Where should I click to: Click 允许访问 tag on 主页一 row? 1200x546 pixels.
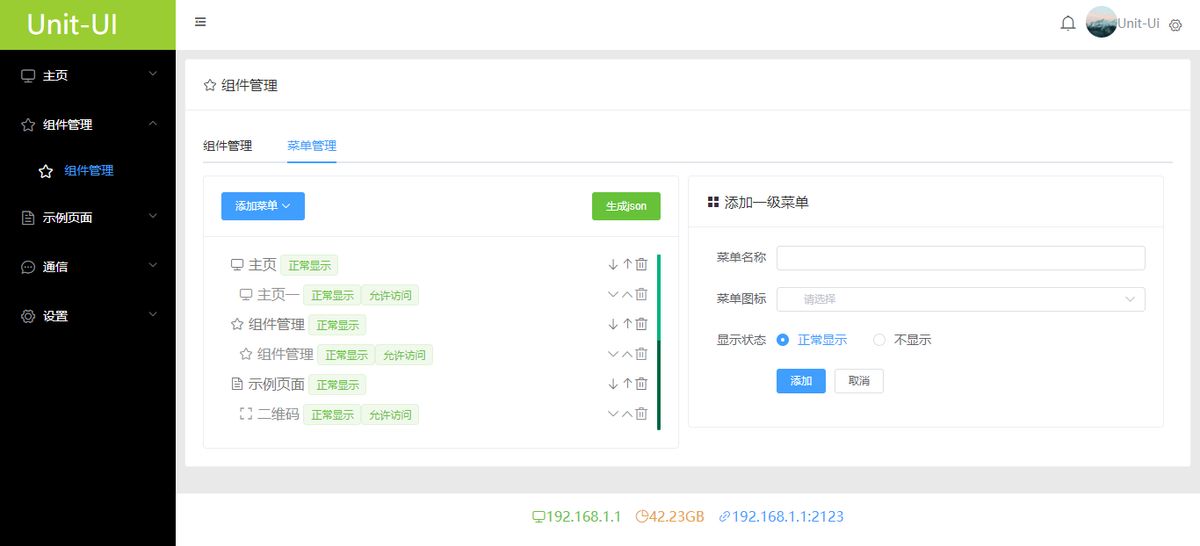point(390,295)
